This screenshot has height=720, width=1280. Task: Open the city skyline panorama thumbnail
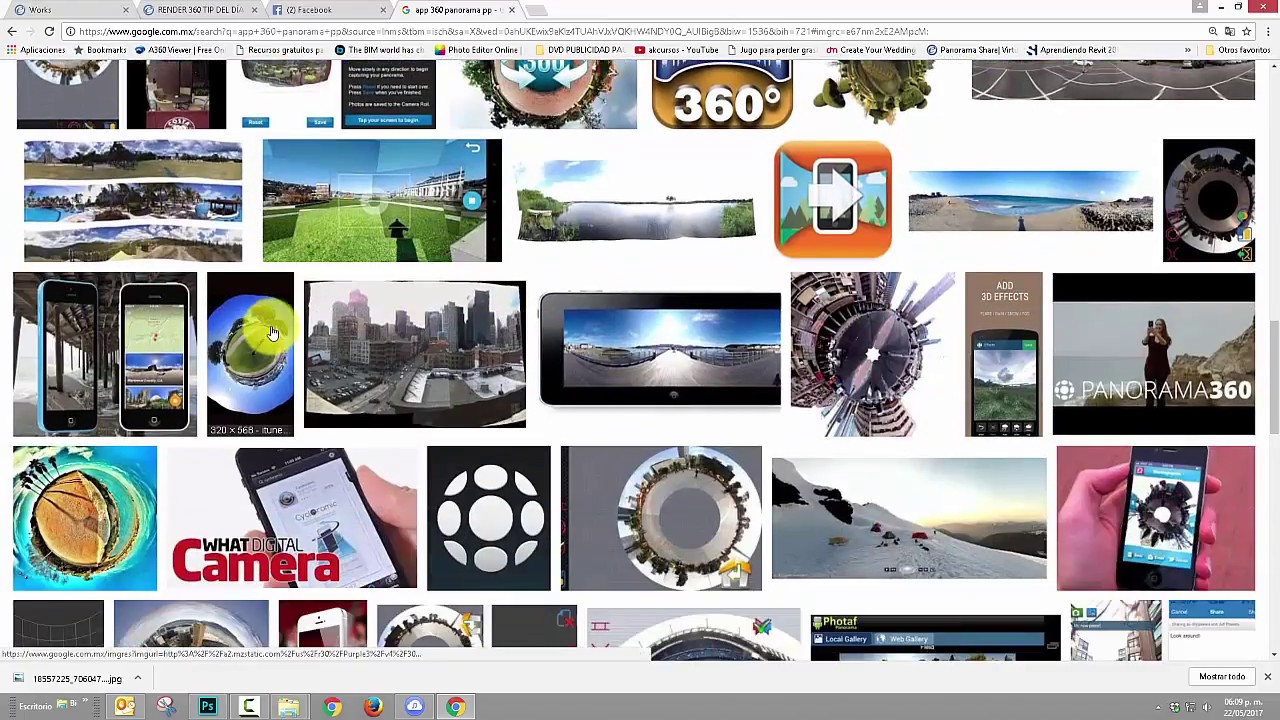click(x=414, y=354)
